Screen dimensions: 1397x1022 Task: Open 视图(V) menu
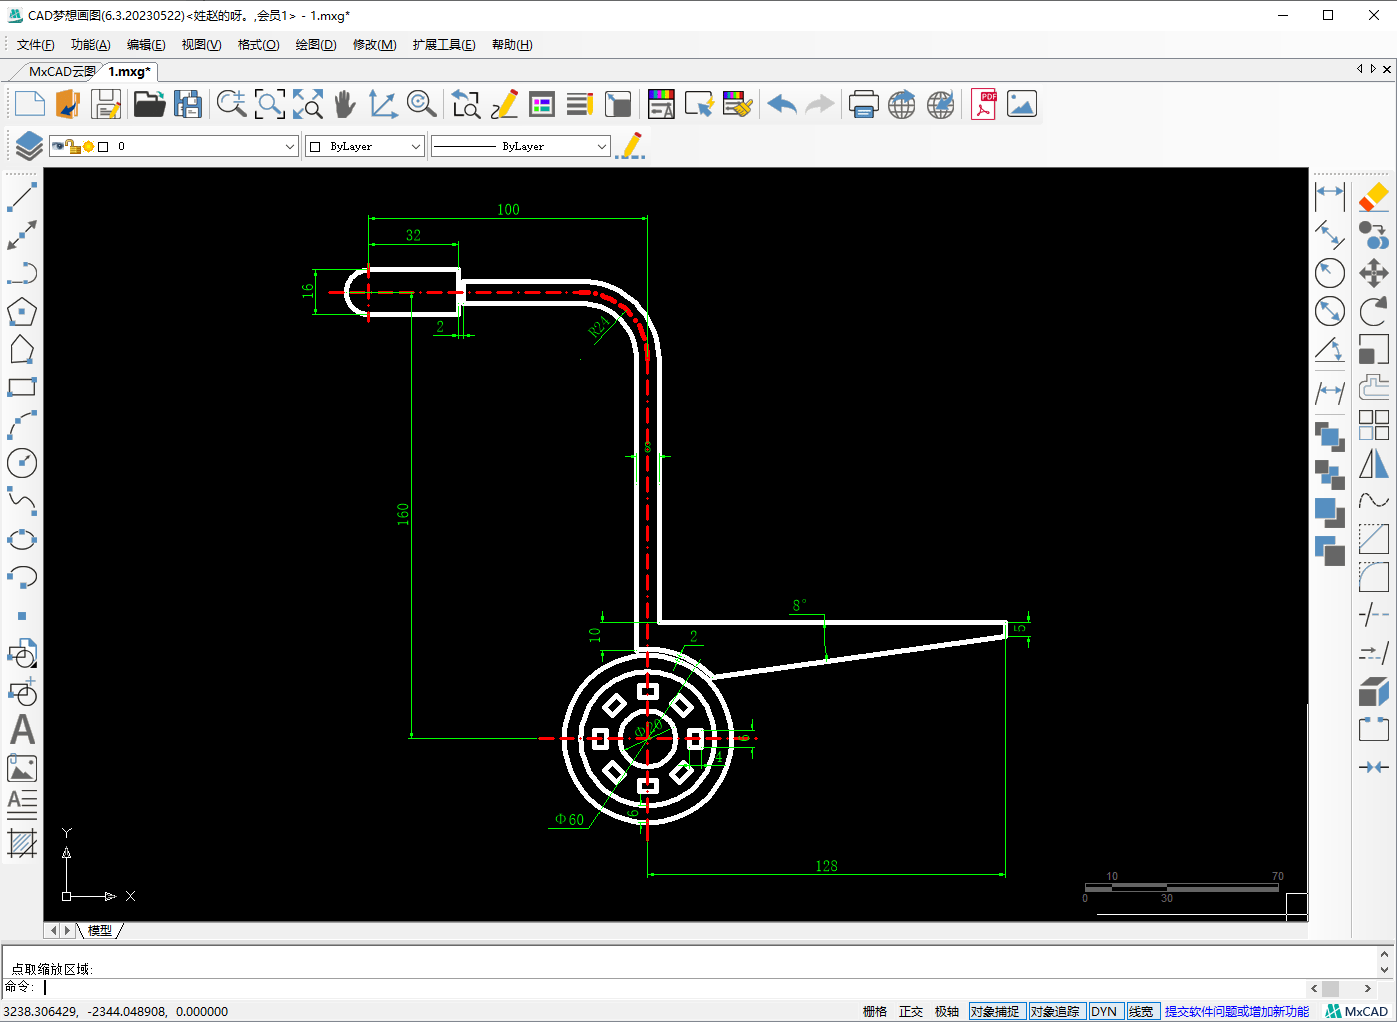pyautogui.click(x=201, y=44)
